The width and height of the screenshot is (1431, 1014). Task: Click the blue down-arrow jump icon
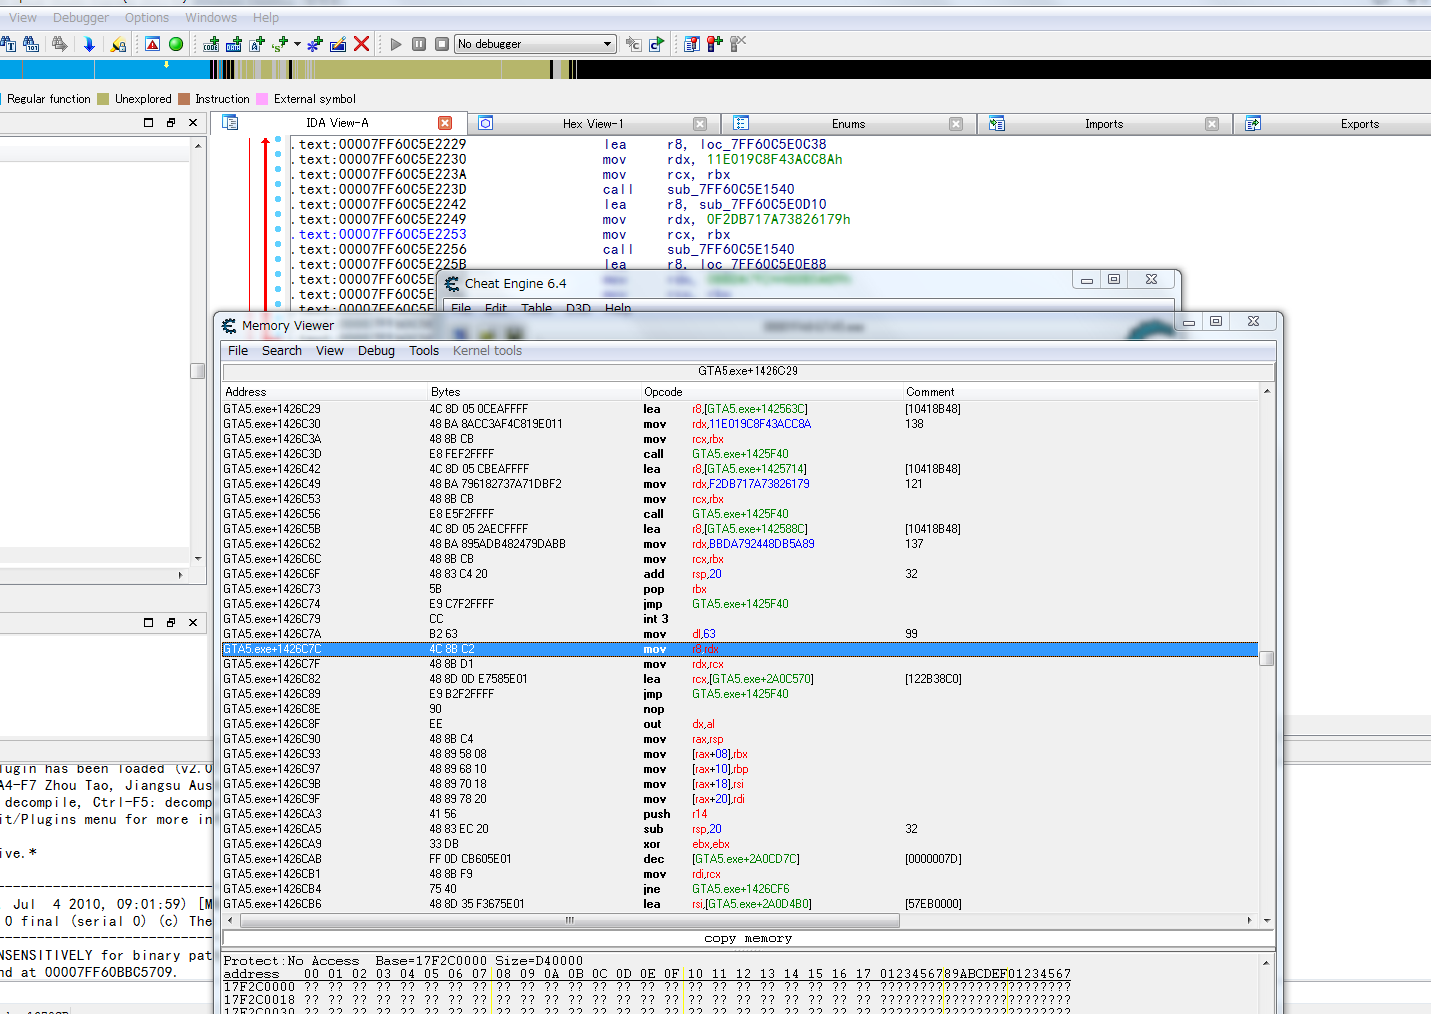coord(89,44)
